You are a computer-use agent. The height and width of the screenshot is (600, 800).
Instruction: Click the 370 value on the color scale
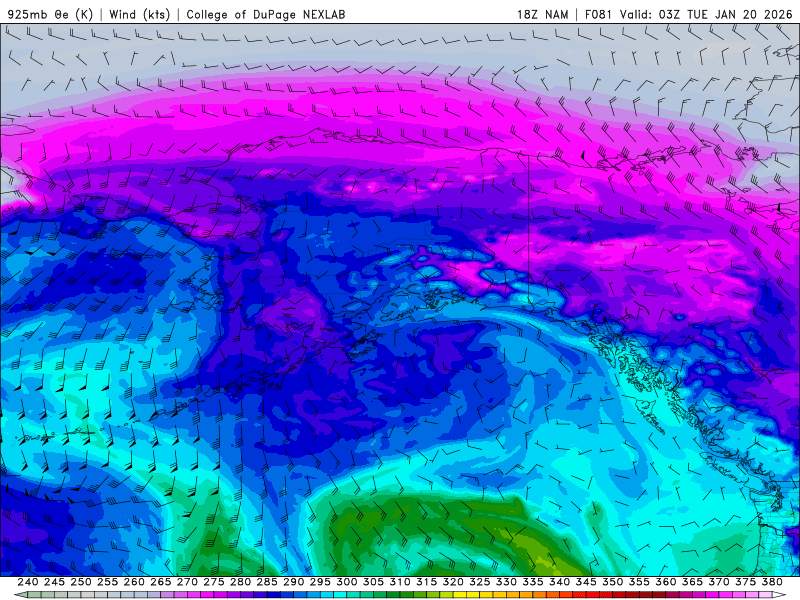719,582
